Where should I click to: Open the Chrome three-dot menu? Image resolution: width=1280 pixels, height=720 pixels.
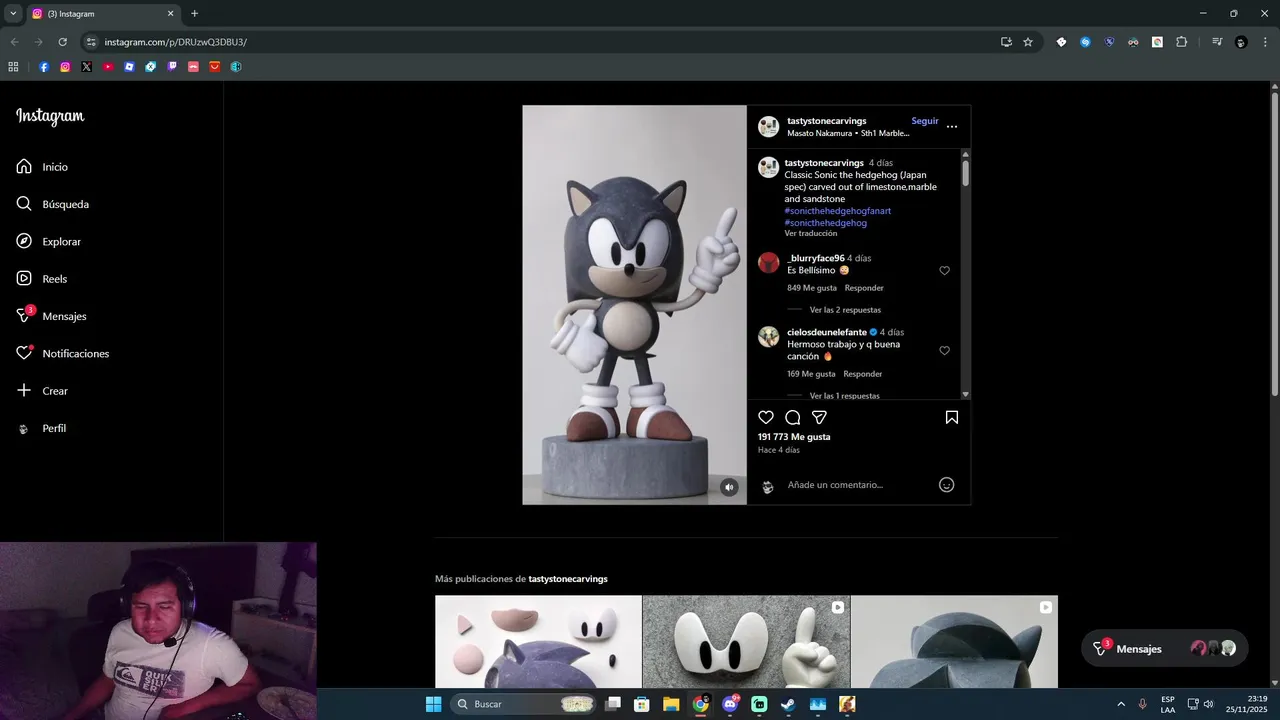click(1263, 42)
